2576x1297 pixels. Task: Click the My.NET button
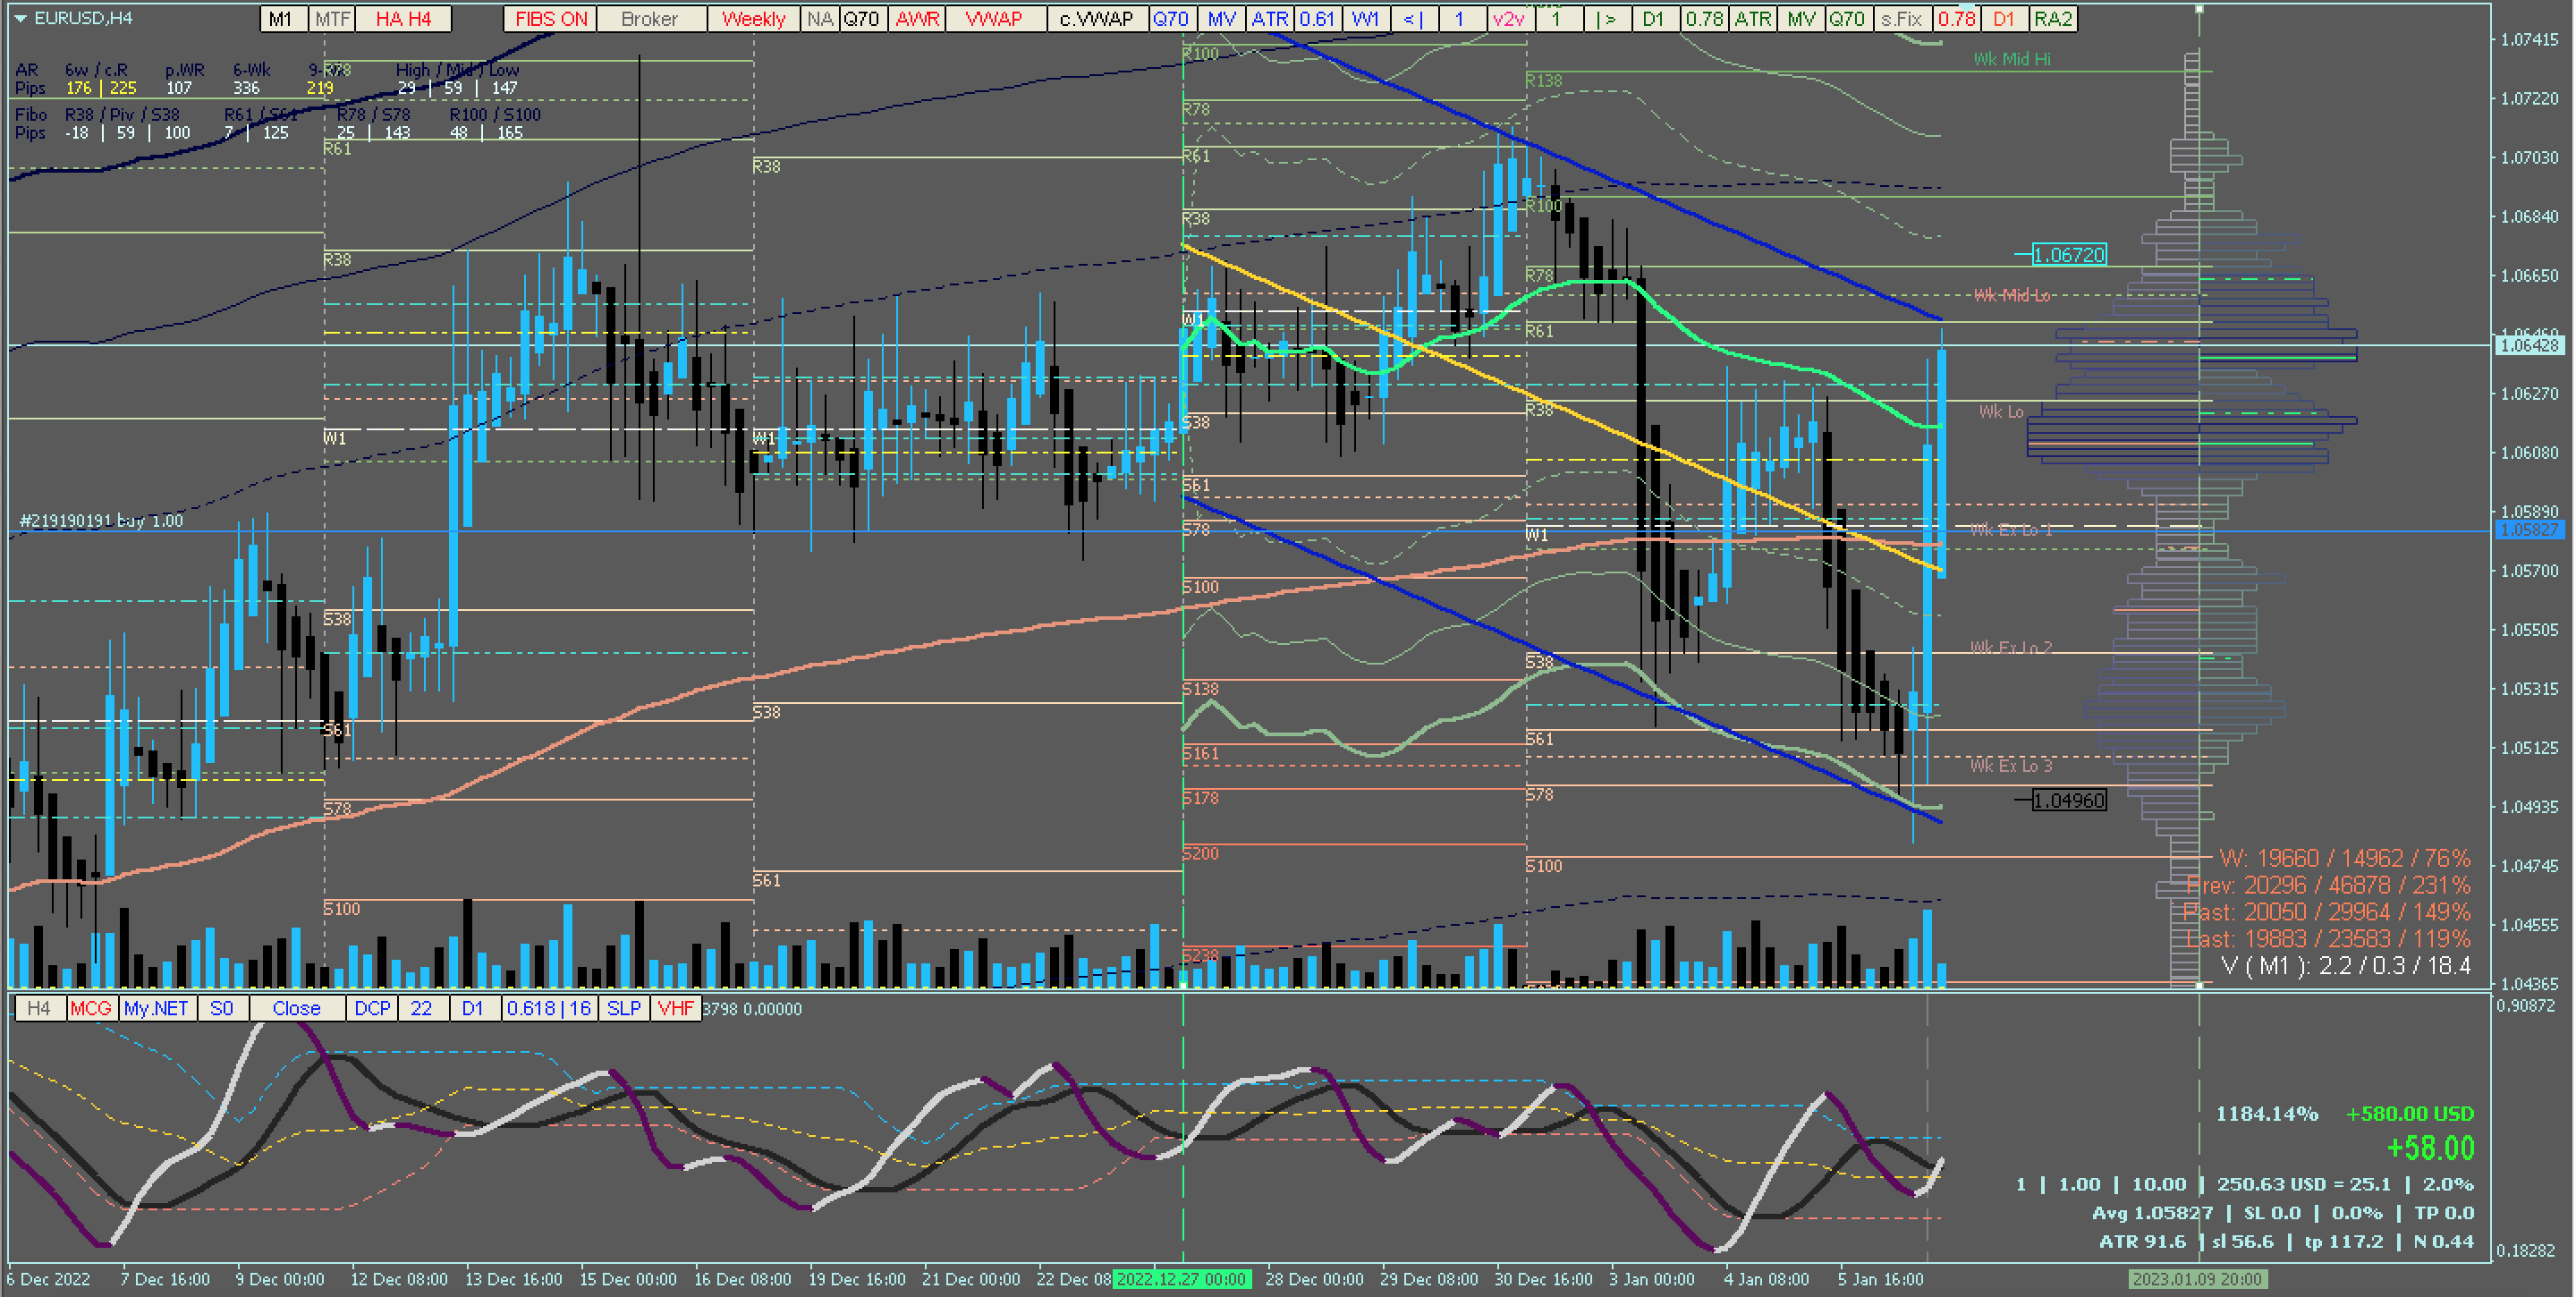tap(156, 1008)
